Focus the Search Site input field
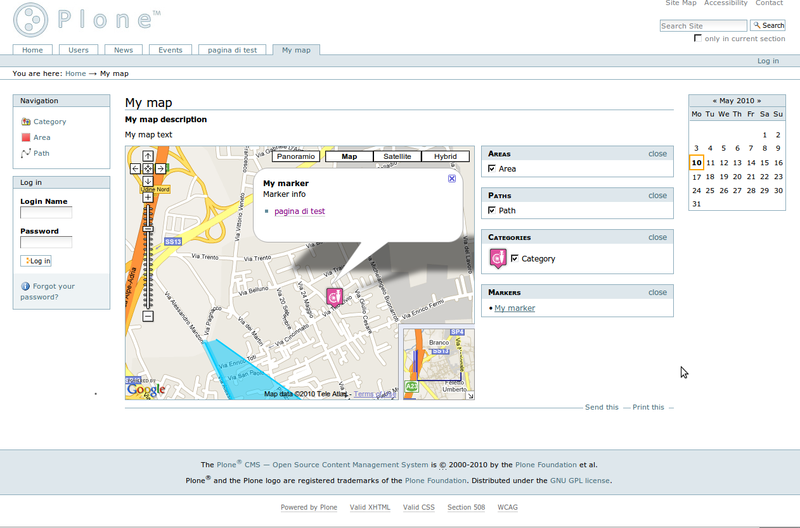Image resolution: width=800 pixels, height=528 pixels. click(703, 26)
